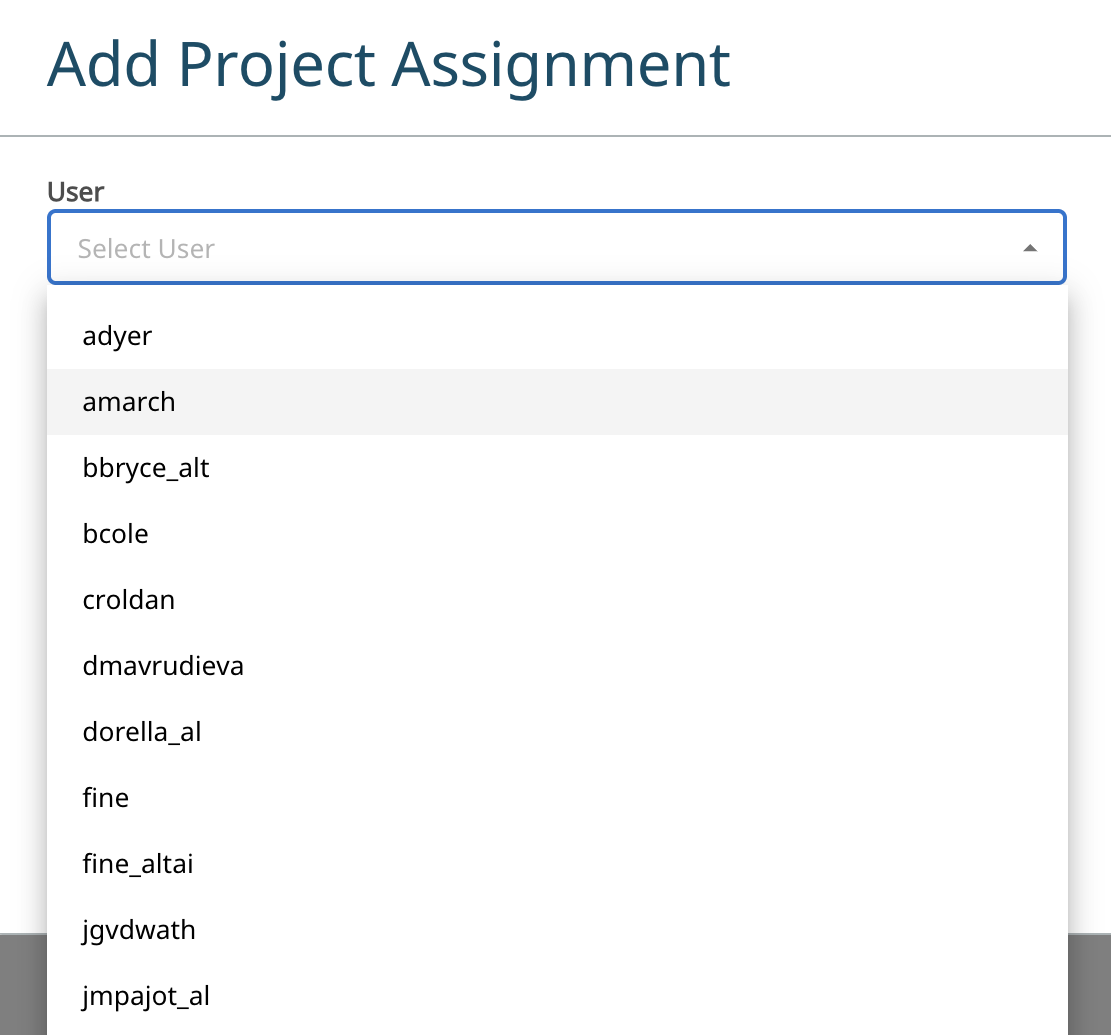Select user adyer from the list
This screenshot has width=1111, height=1035.
118,336
